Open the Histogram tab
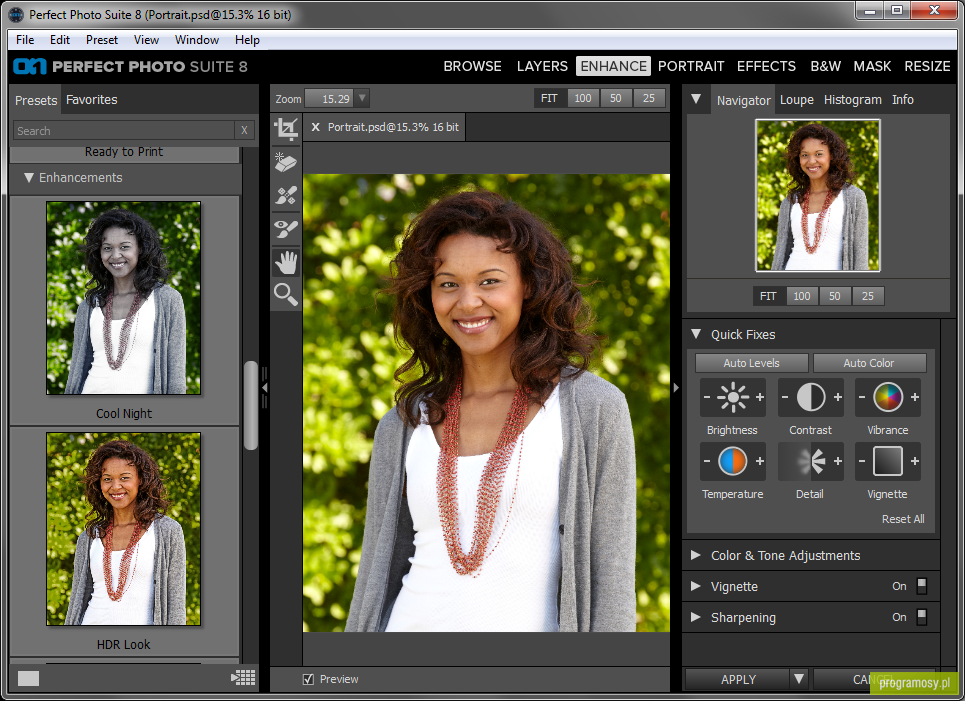The height and width of the screenshot is (701, 965). (x=852, y=100)
